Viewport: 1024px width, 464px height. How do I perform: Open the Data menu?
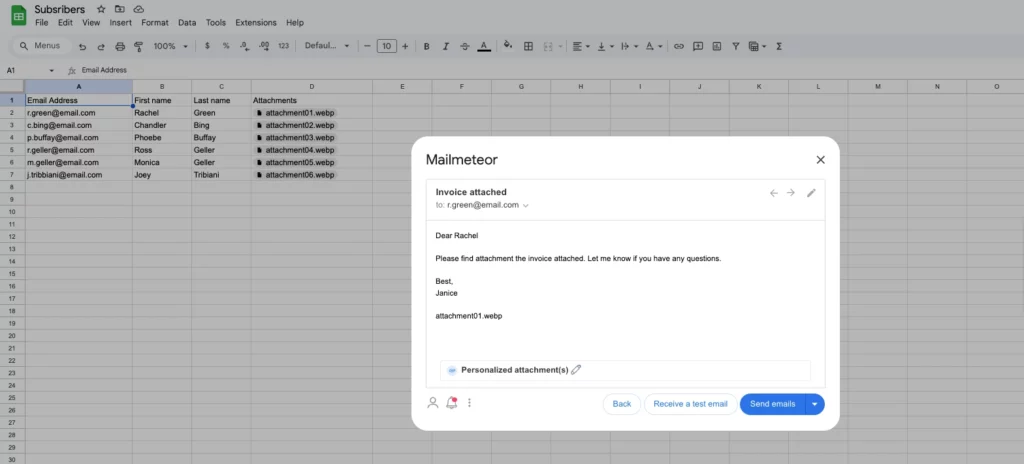[187, 22]
